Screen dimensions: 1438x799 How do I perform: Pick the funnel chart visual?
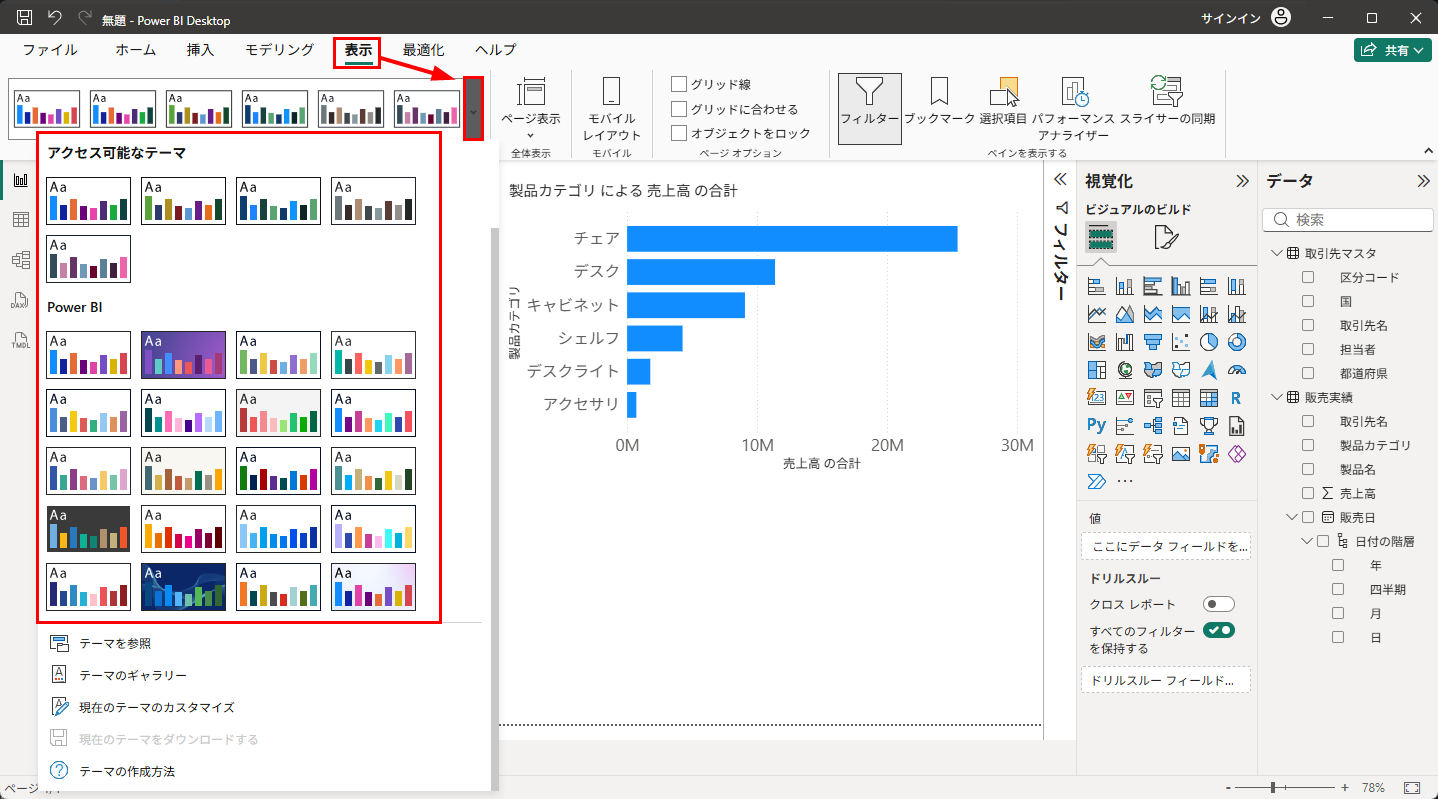coord(1152,342)
